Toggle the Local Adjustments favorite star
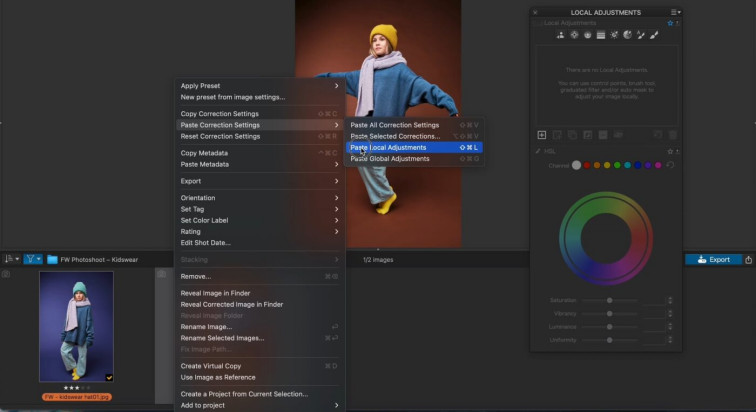Screen dimensions: 756x412 pyautogui.click(x=670, y=23)
